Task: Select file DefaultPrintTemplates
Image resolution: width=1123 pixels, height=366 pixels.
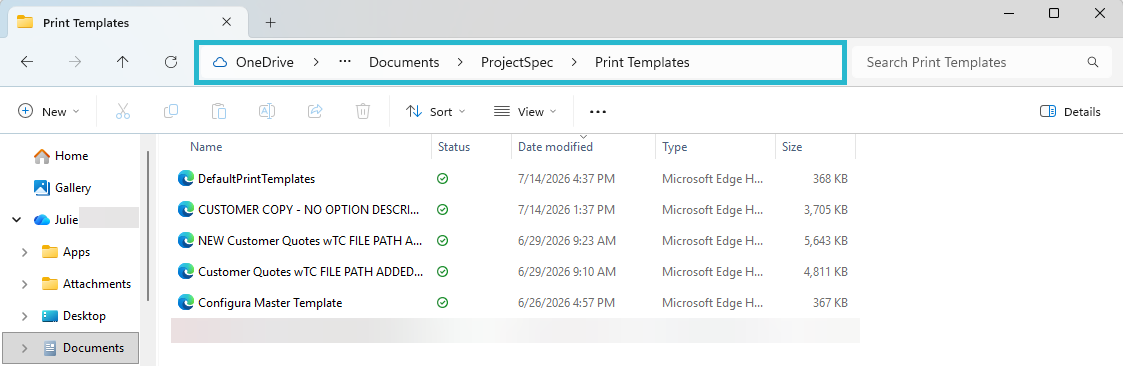Action: tap(256, 178)
